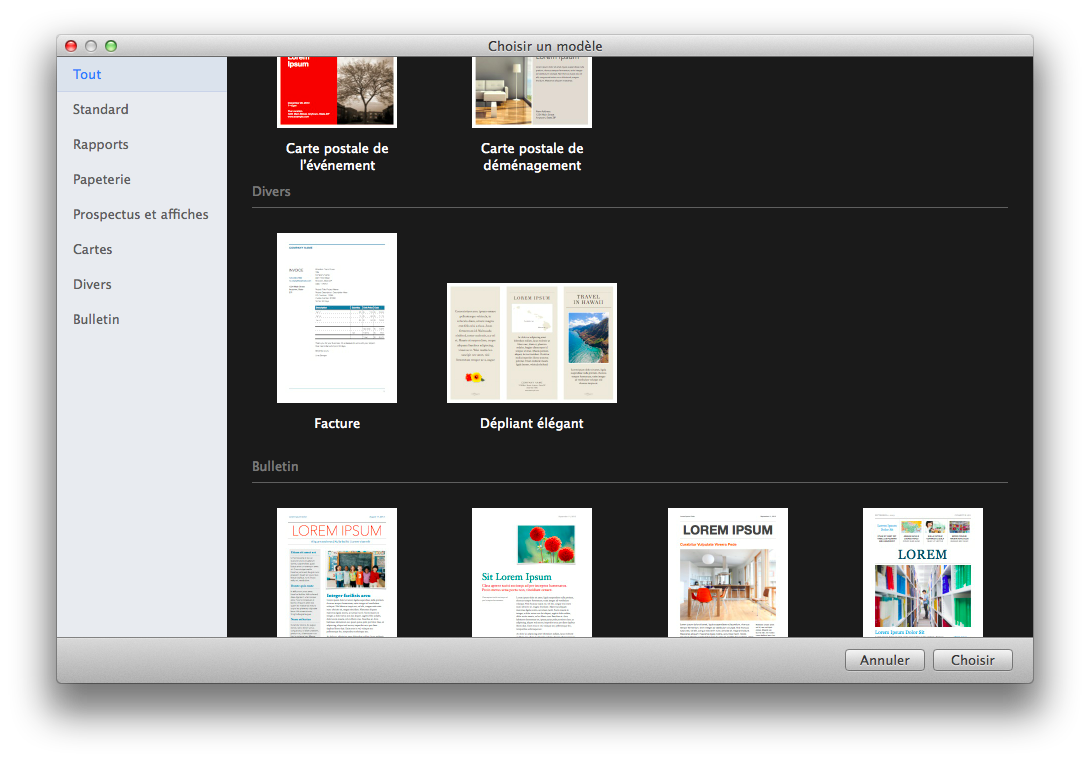
Task: Go to the Cartes category
Action: 92,250
